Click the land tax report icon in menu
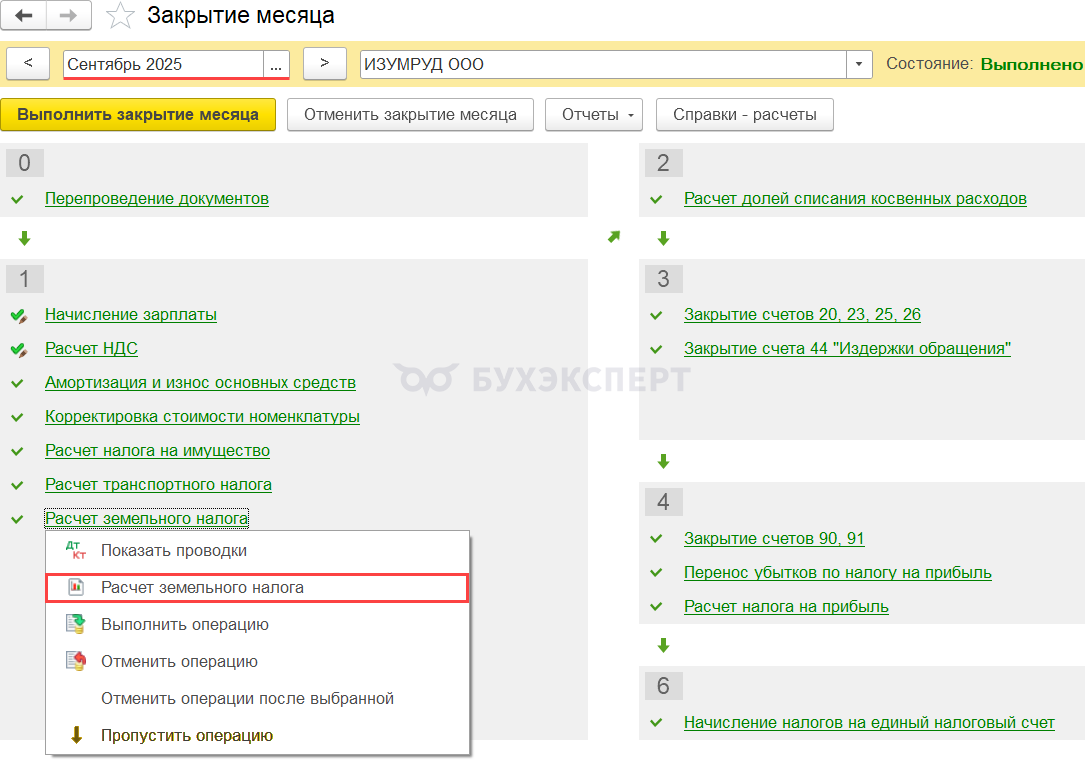 76,588
